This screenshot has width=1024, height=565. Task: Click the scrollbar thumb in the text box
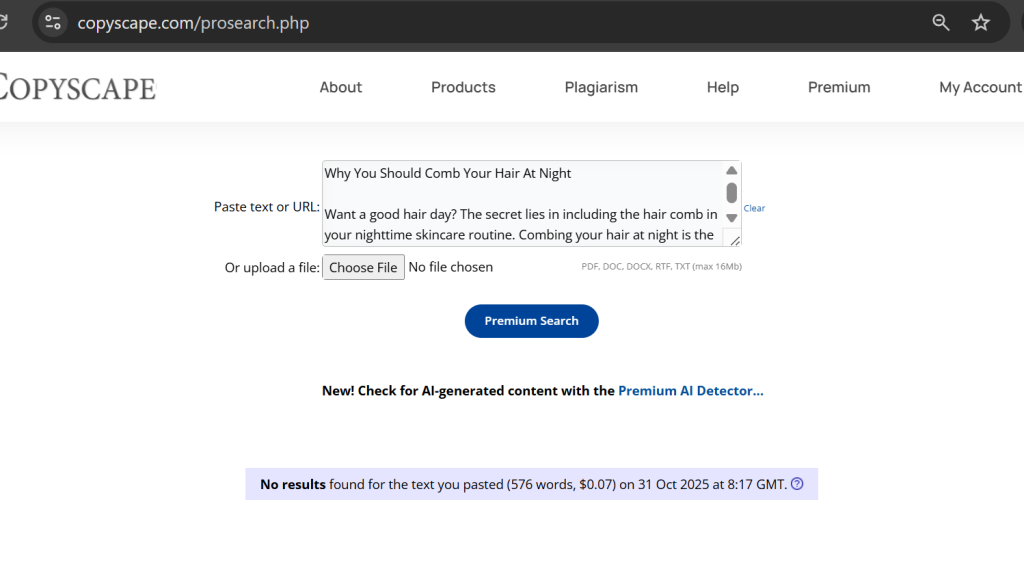[731, 193]
